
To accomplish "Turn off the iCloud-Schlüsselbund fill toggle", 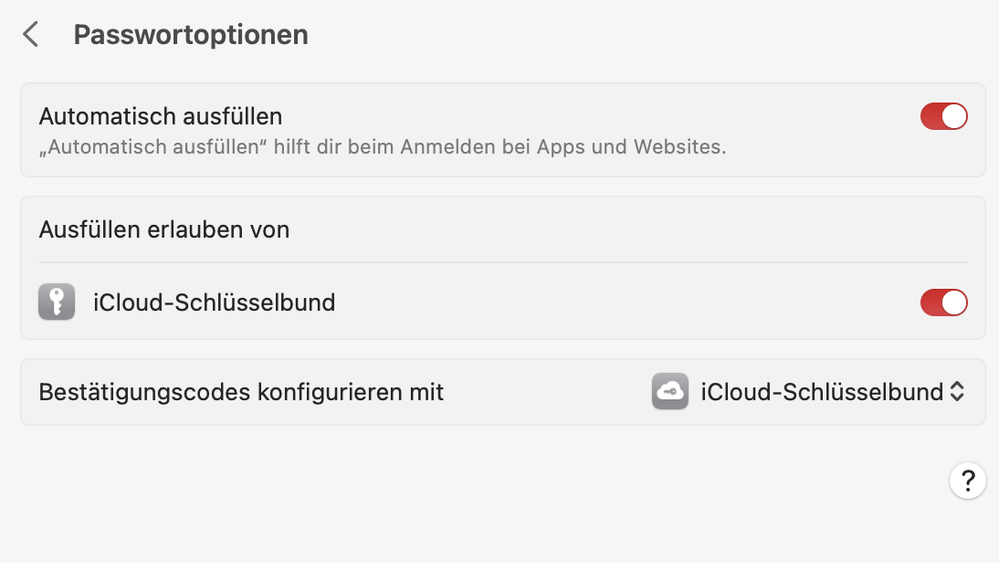I will tap(944, 302).
